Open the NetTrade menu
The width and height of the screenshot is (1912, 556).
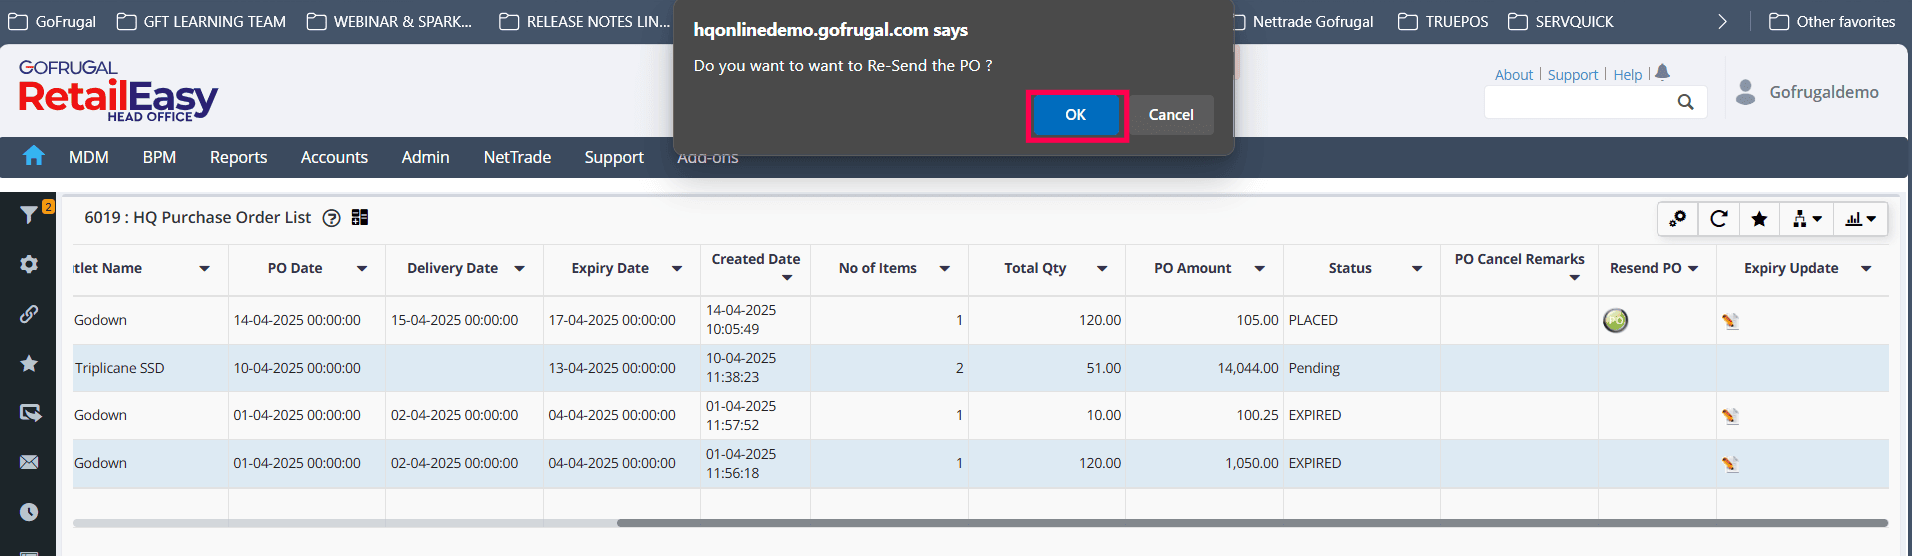pos(517,157)
